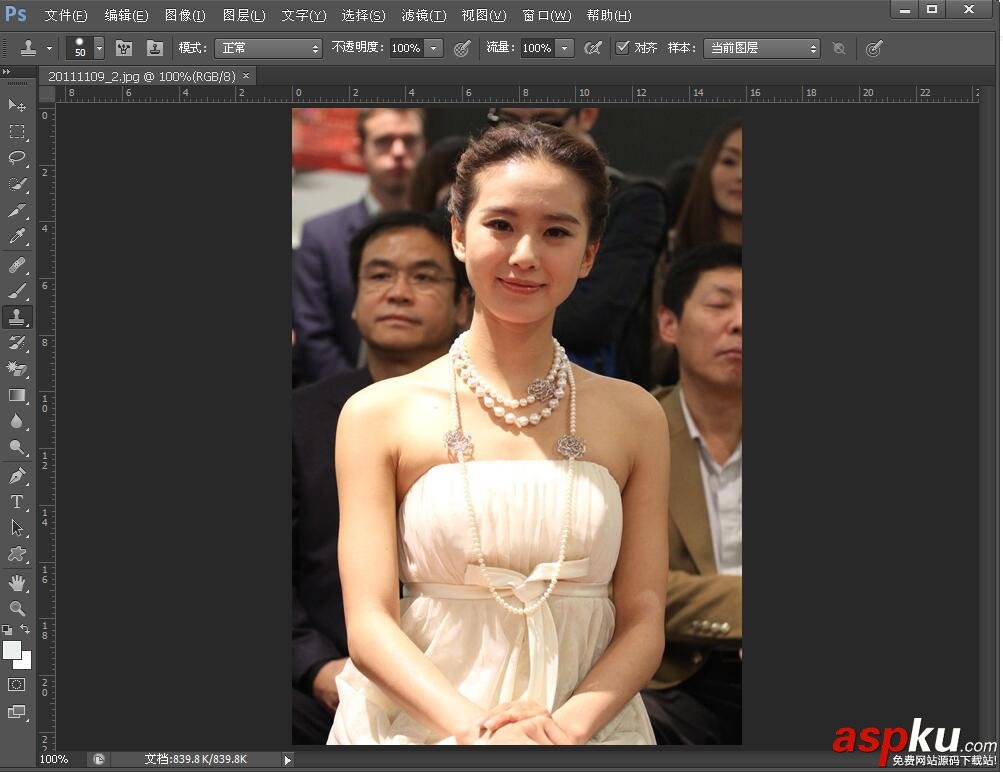Enter Quick Mask mode

[16, 684]
